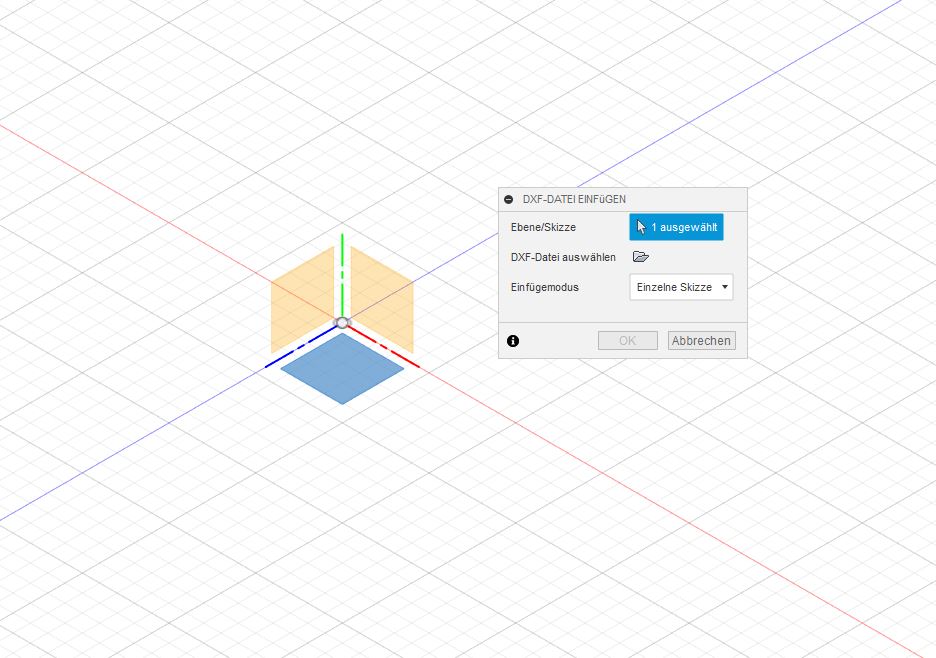Select the left orange vertical origin plane
Screen dimensions: 936x658
(x=302, y=299)
